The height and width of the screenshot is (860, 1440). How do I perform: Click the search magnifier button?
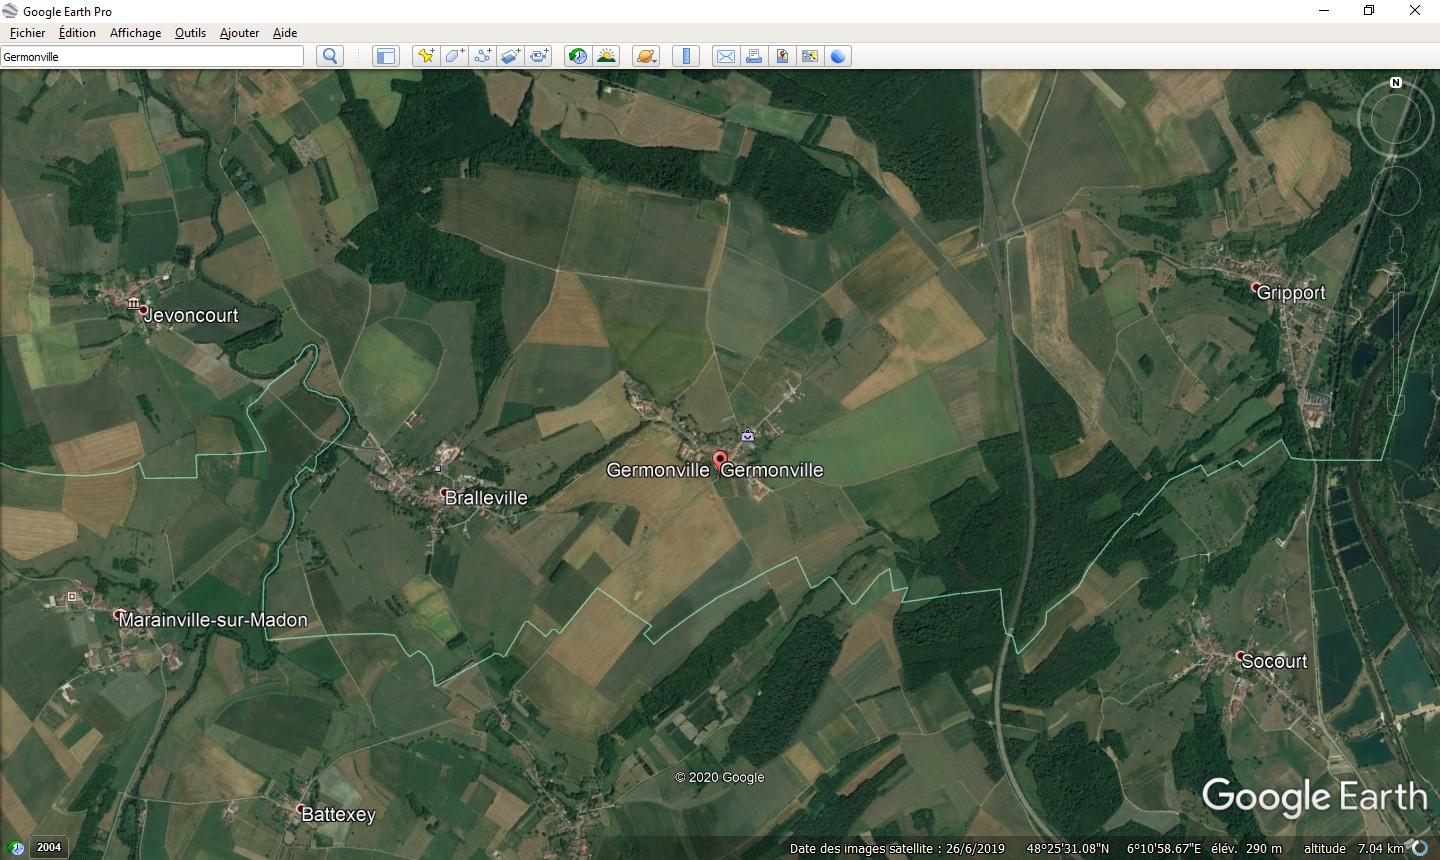point(330,56)
